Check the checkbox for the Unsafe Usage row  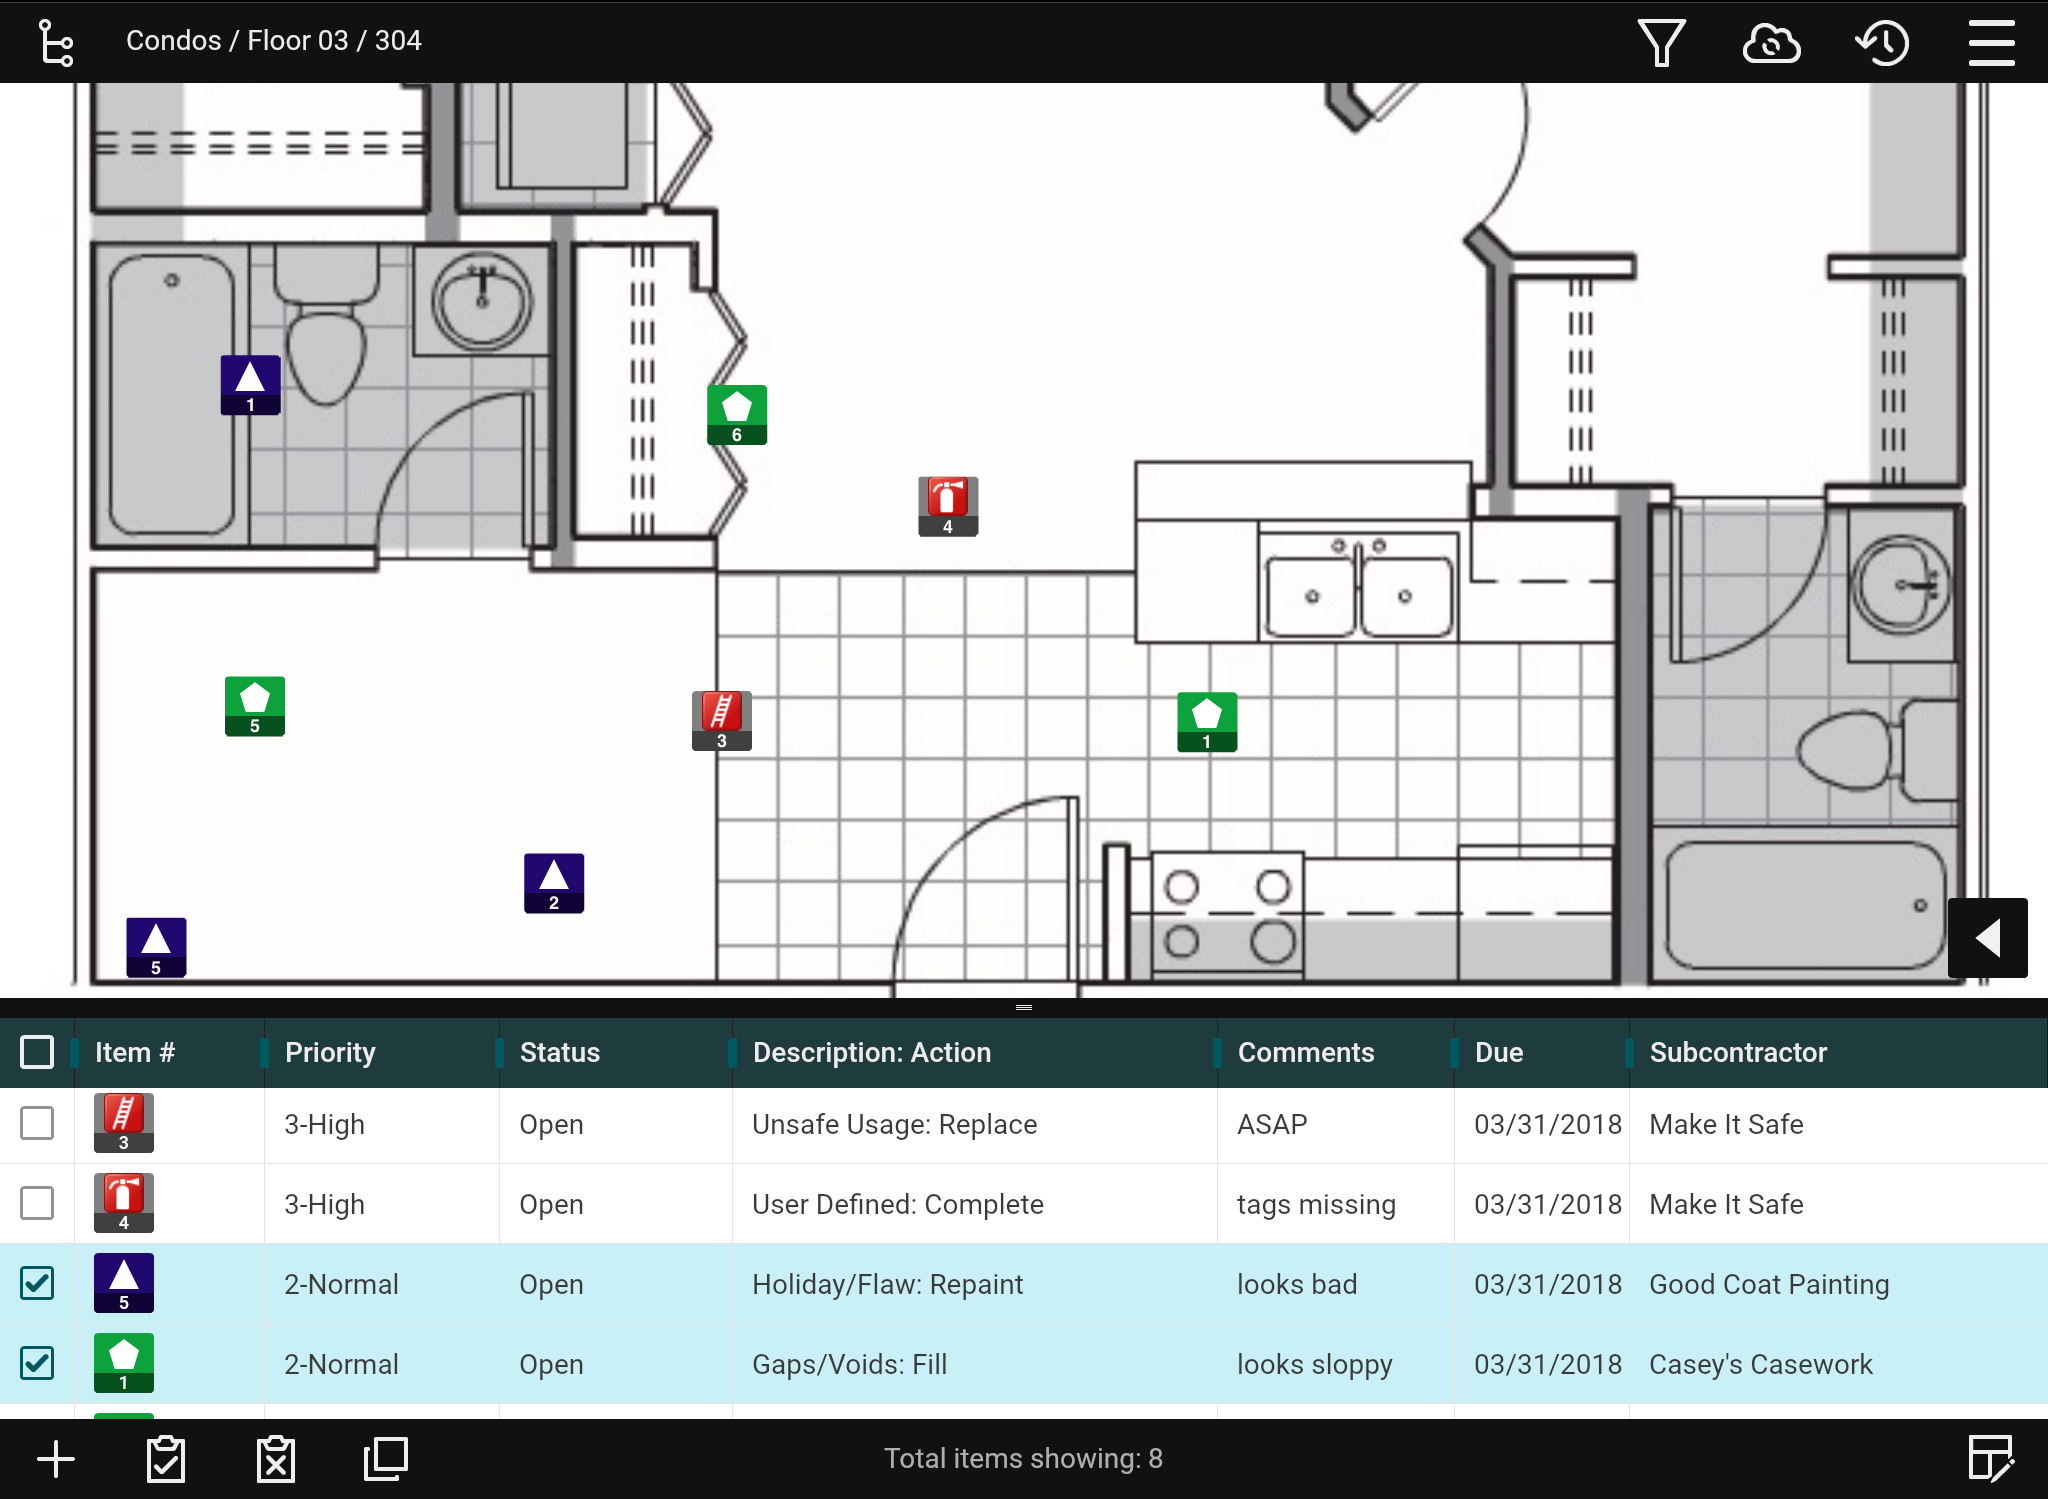tap(37, 1124)
